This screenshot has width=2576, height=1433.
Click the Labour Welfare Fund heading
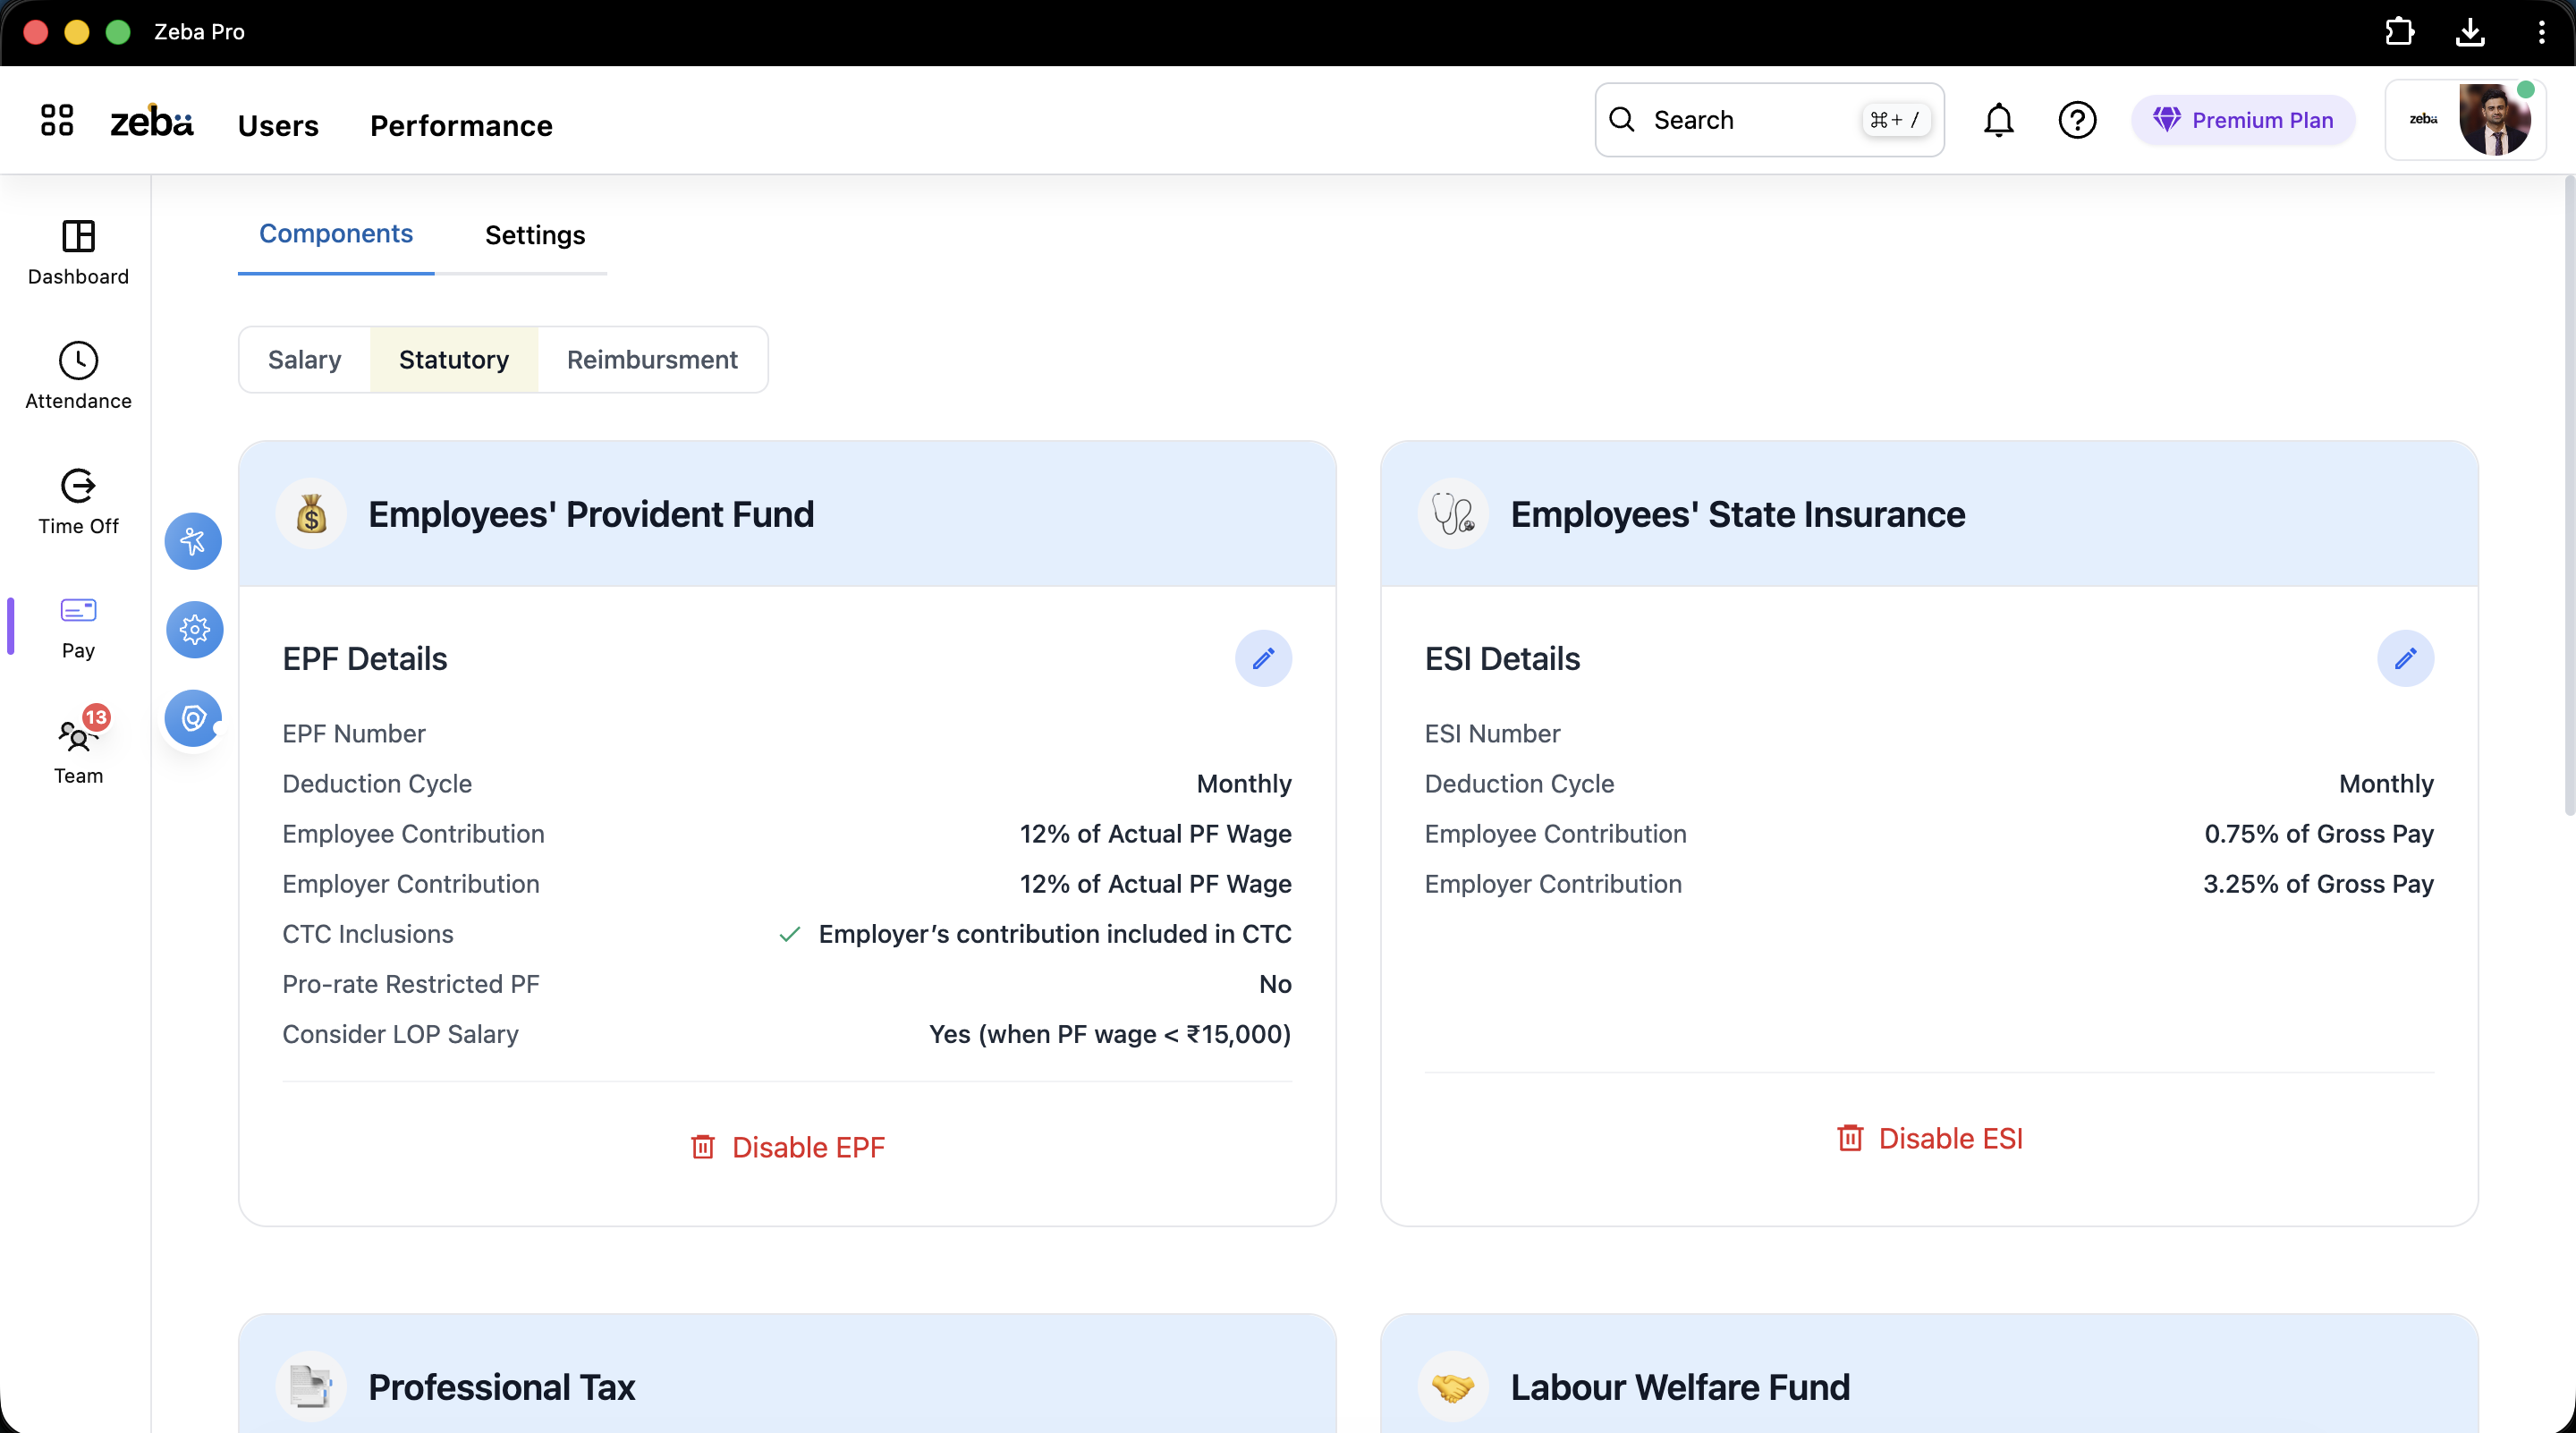click(1680, 1387)
